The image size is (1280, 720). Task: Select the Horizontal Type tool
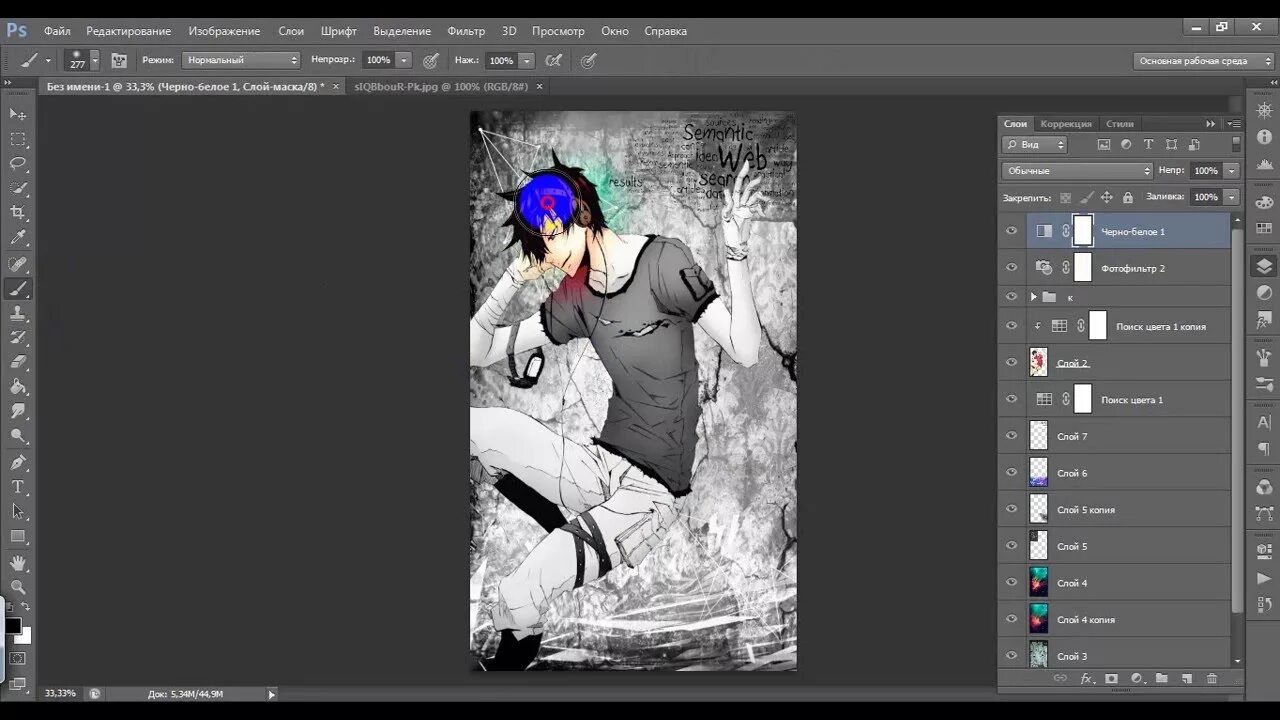(18, 487)
